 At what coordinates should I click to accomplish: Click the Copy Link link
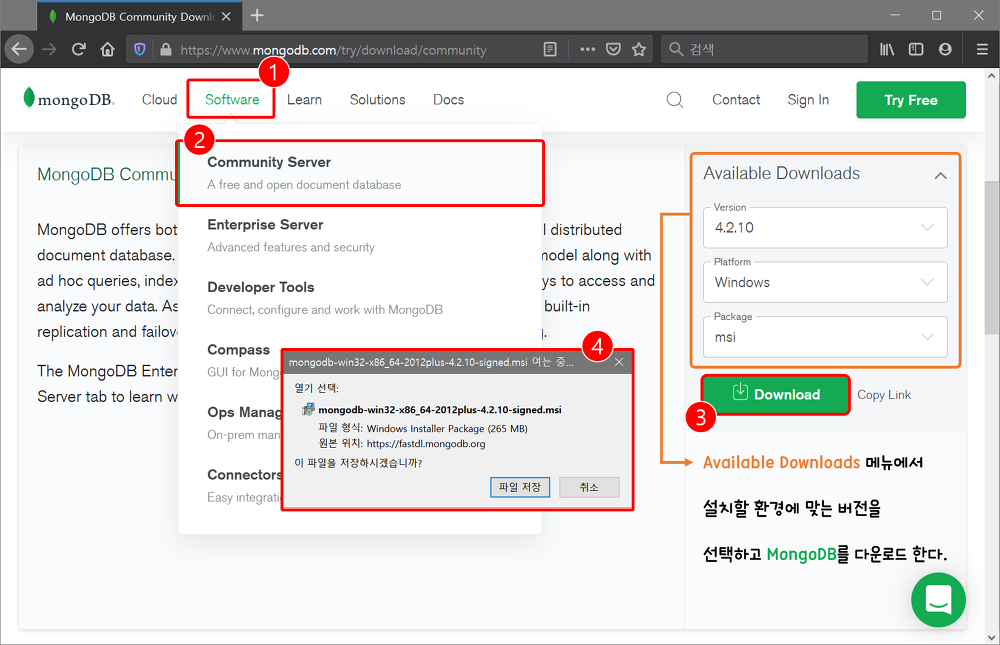tap(884, 395)
